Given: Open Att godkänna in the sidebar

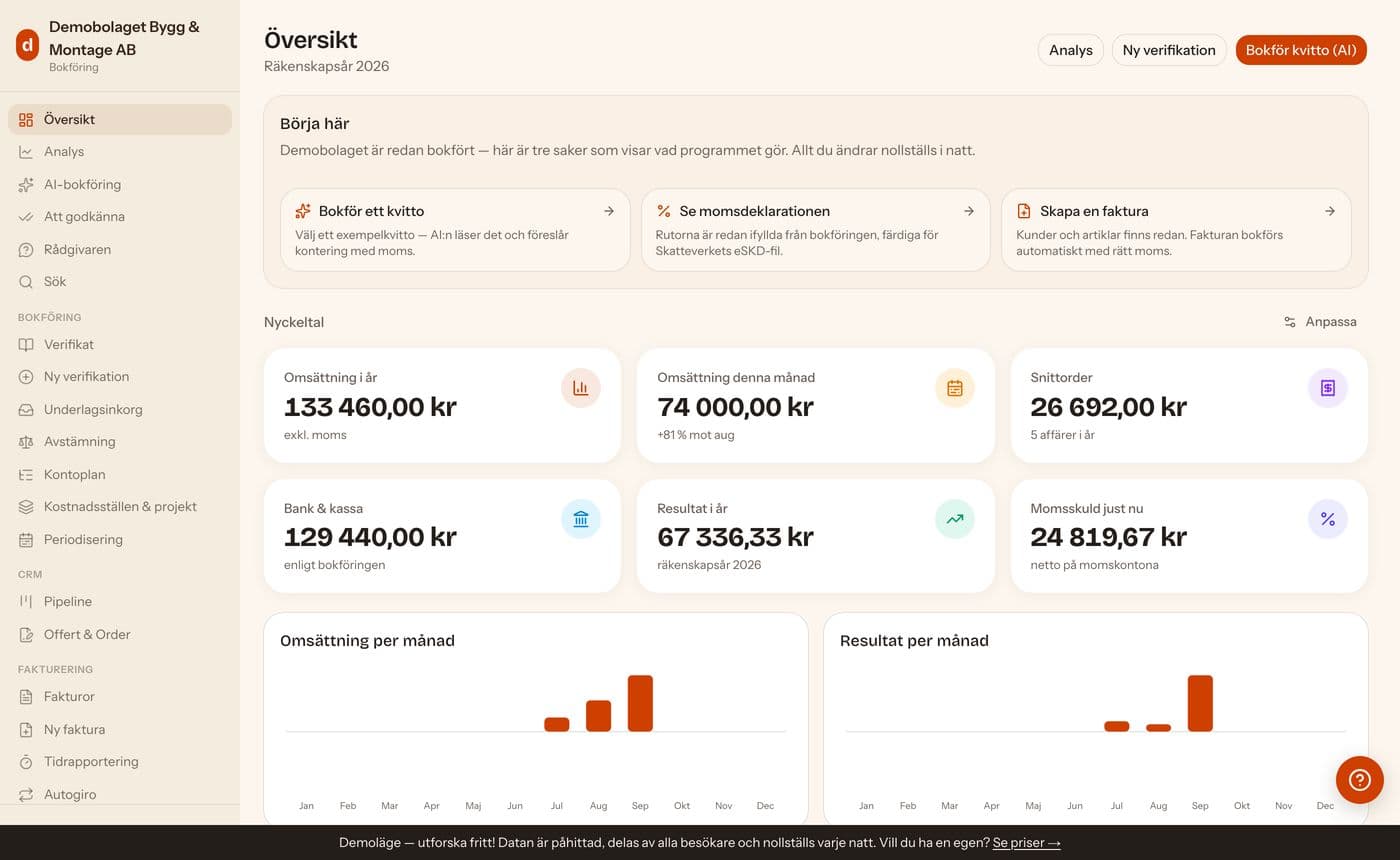Looking at the screenshot, I should tap(120, 217).
